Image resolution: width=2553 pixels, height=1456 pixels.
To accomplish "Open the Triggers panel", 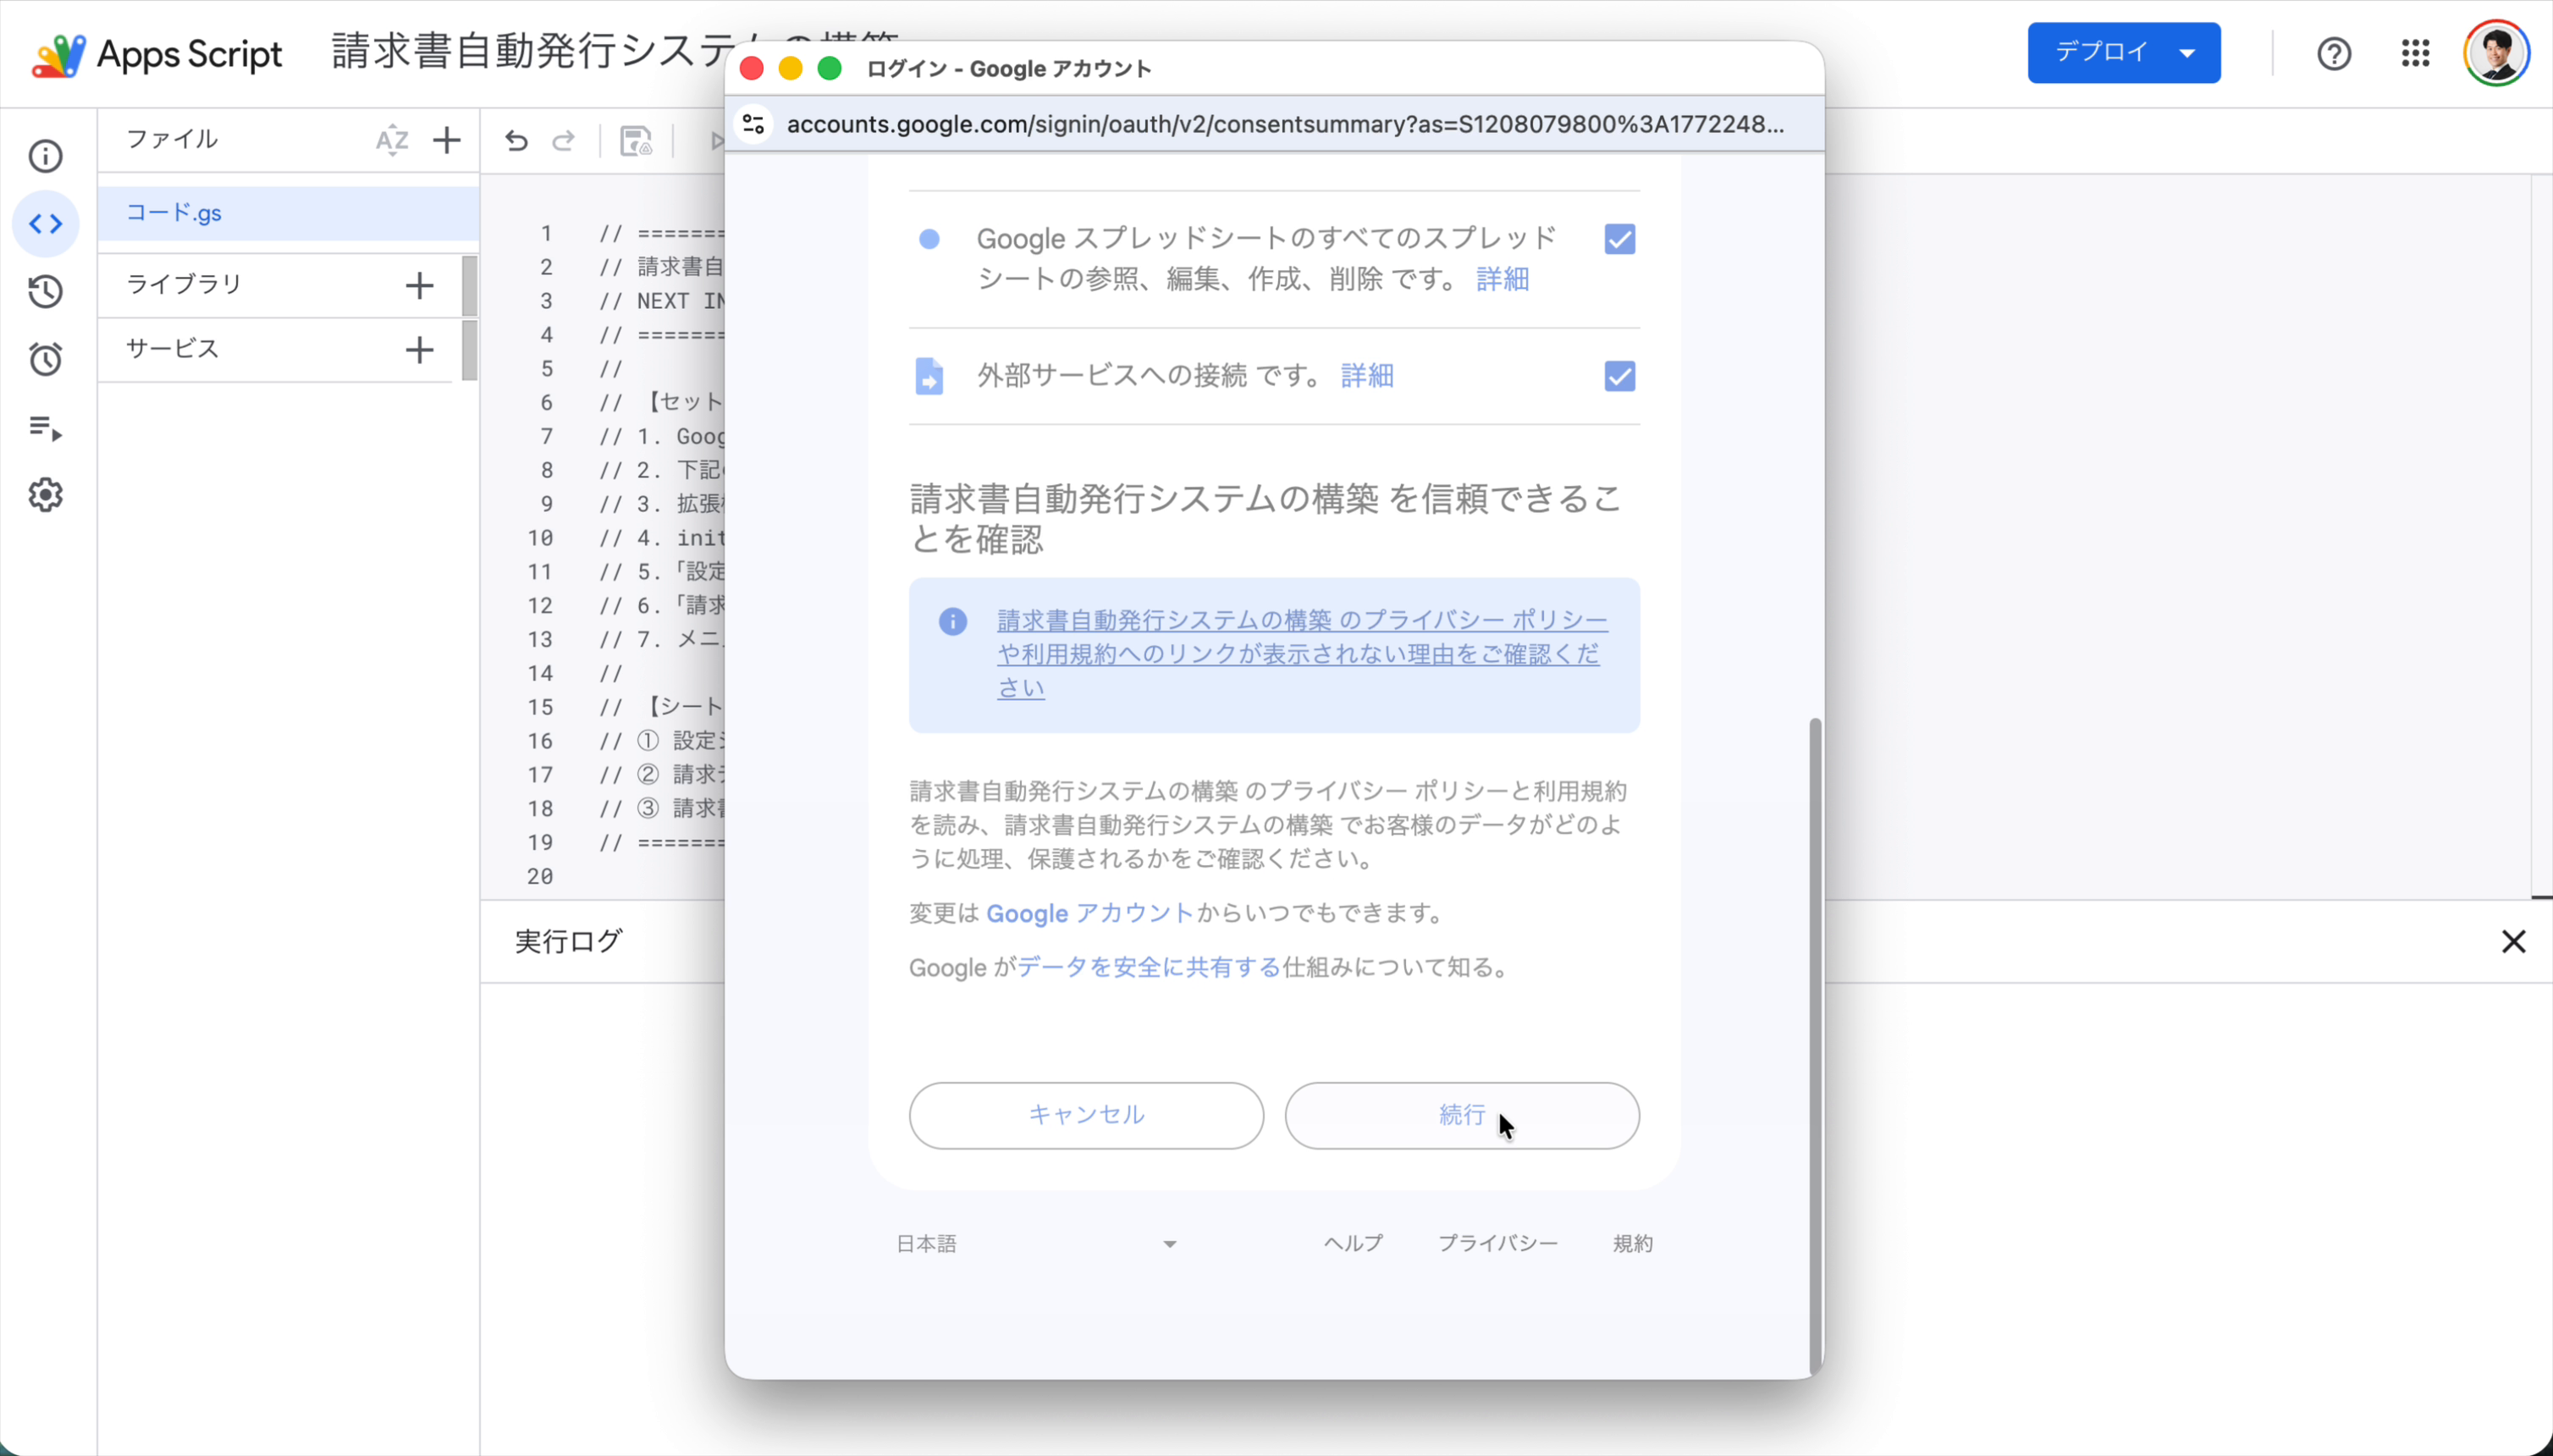I will [44, 360].
